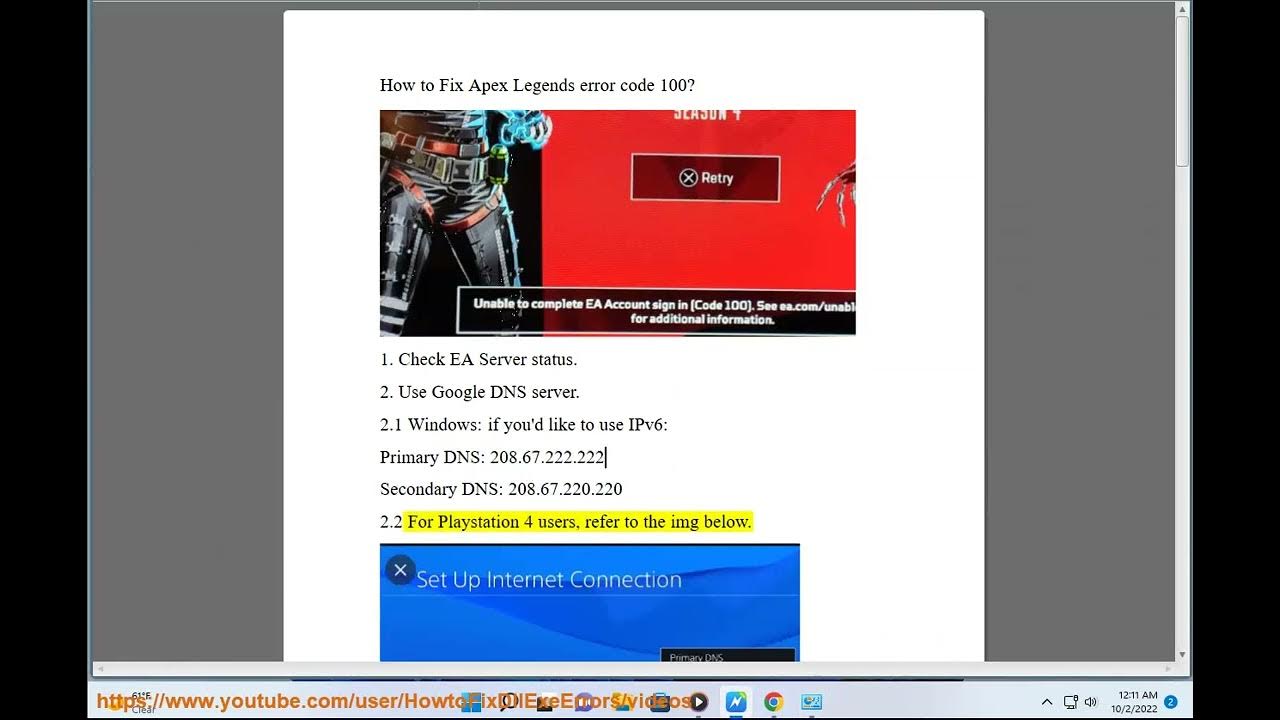Open the round play-button app in taskbar
This screenshot has height=720, width=1280.
[x=698, y=702]
